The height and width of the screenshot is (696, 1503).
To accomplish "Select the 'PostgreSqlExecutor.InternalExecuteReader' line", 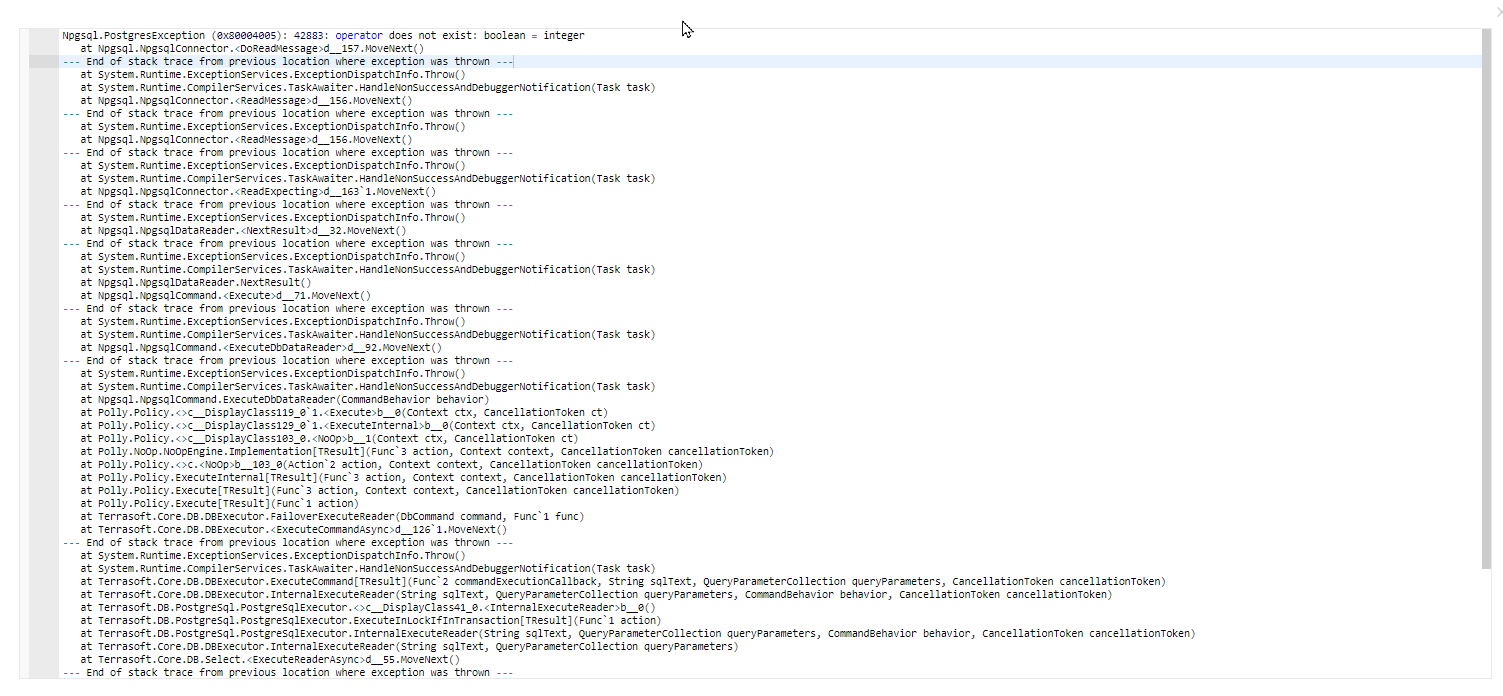I will coord(638,633).
